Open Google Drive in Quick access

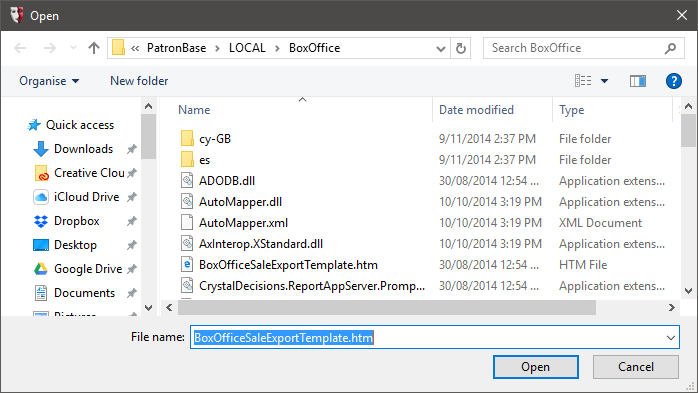pos(88,269)
